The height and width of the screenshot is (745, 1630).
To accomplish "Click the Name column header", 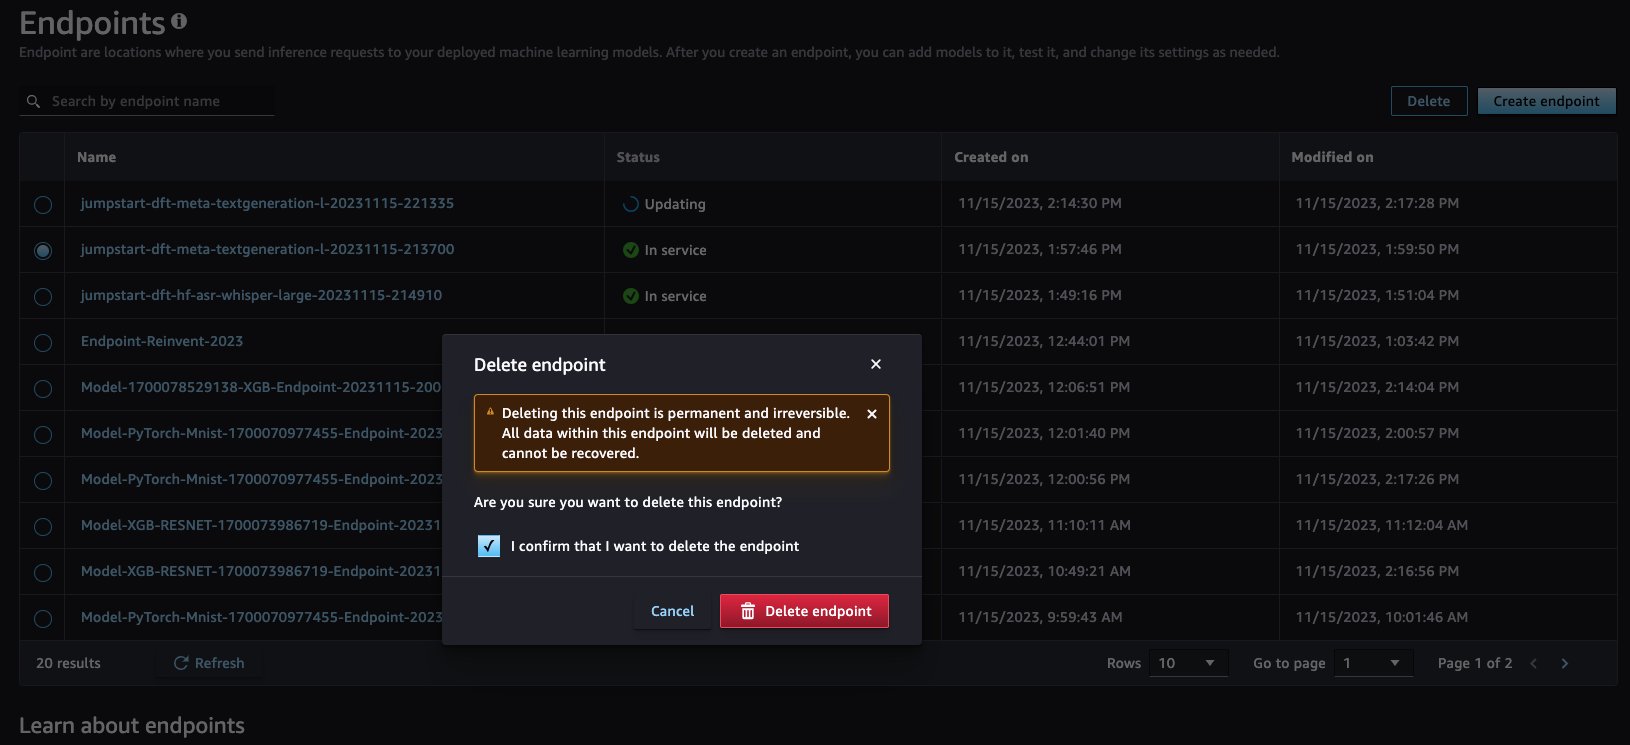I will 97,157.
